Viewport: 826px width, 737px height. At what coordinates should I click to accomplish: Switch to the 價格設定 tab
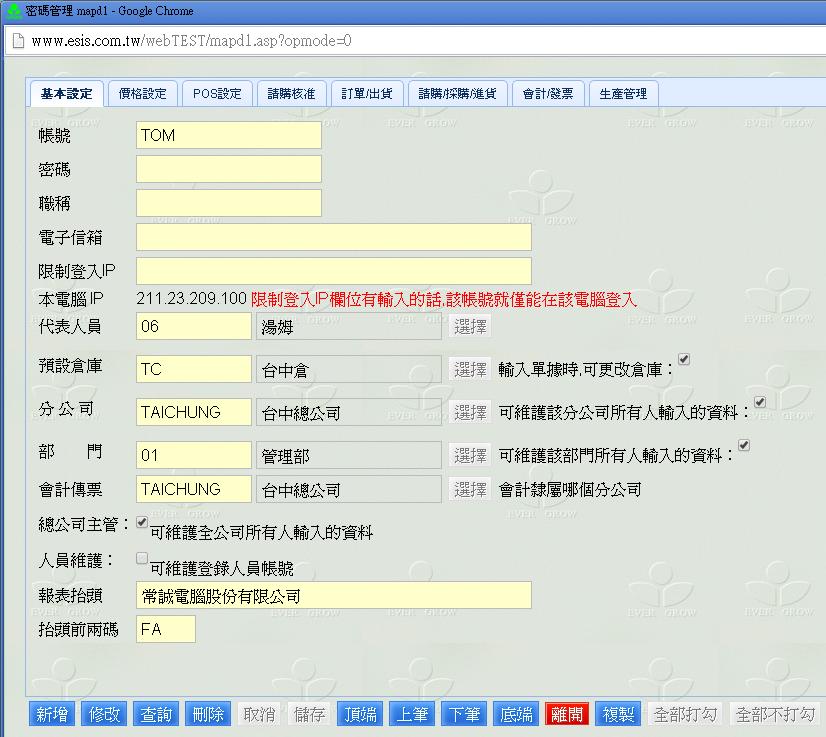point(142,94)
